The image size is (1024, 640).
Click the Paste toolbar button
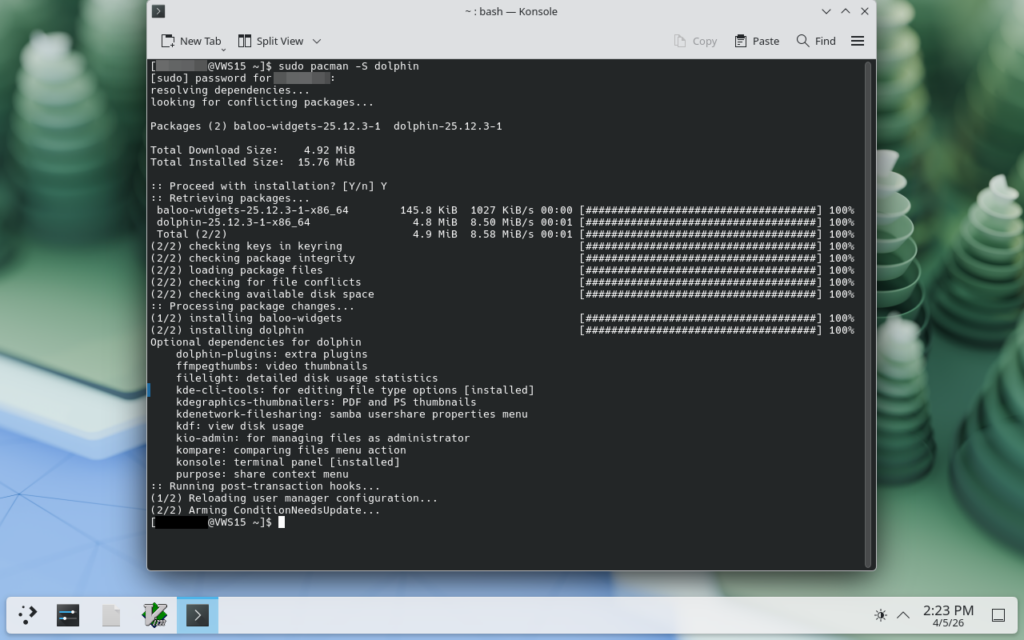[756, 41]
